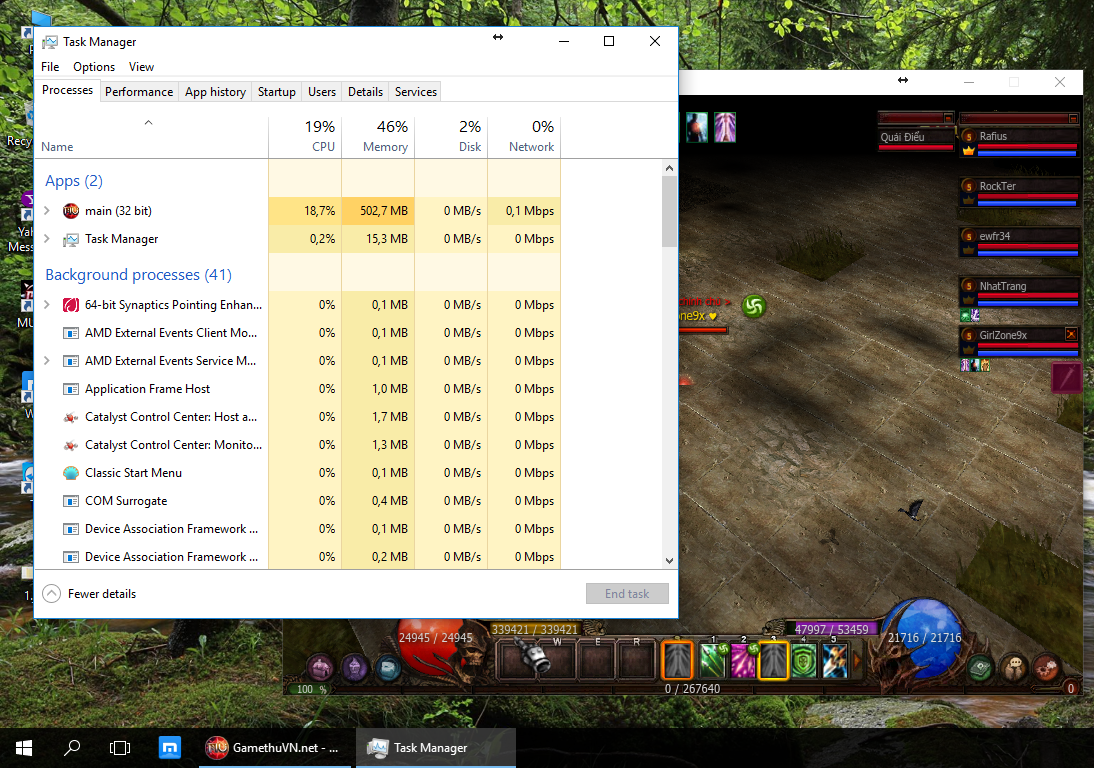This screenshot has width=1094, height=768.
Task: Click the process list scrollbar thumb
Action: [x=669, y=211]
